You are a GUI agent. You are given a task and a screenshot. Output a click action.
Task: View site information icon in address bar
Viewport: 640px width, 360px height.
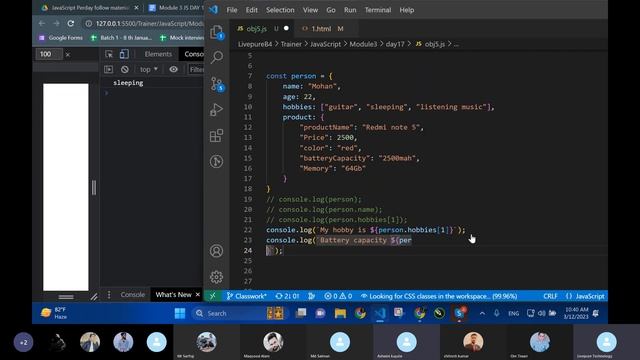(x=88, y=23)
